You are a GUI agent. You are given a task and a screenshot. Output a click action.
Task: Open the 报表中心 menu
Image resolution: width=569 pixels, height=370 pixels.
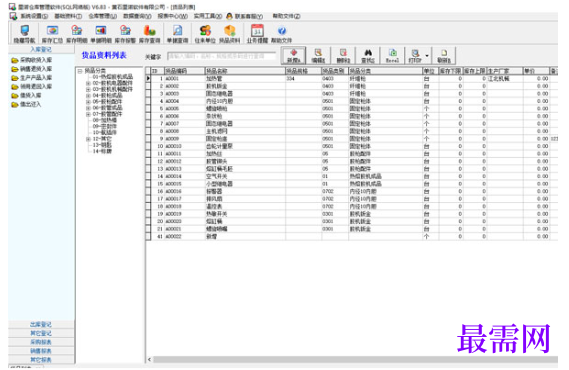click(x=172, y=16)
